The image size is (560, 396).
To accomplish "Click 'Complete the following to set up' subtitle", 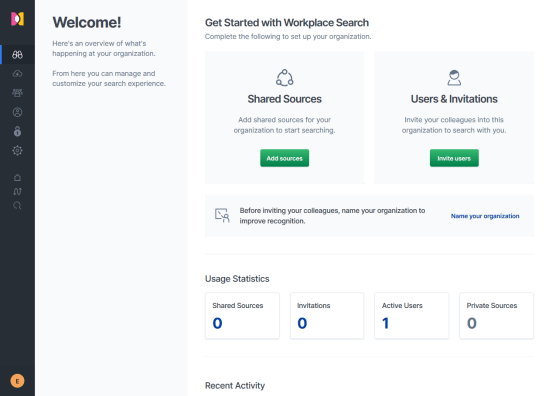I will pyautogui.click(x=288, y=36).
